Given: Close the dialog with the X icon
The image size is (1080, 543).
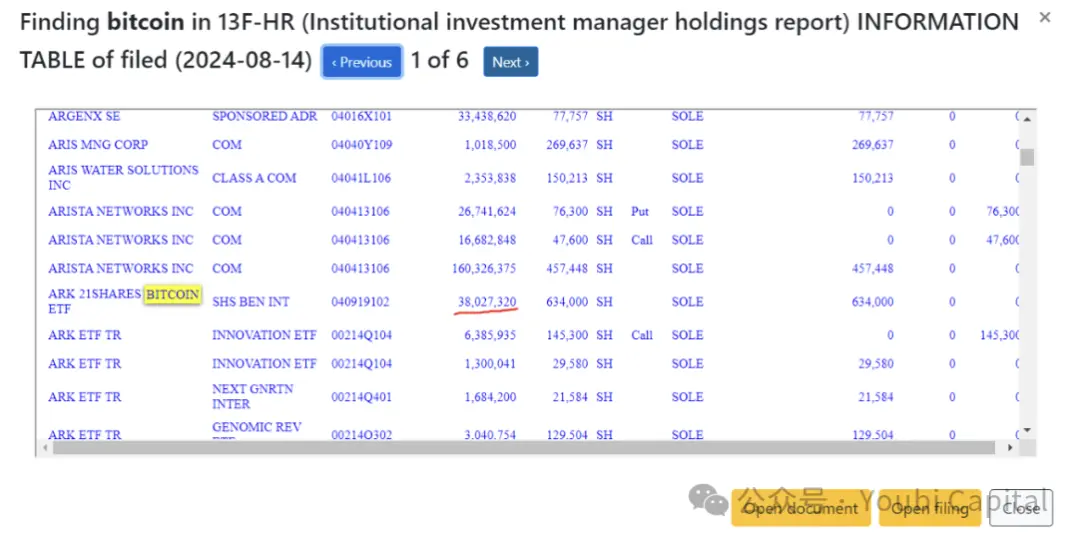Looking at the screenshot, I should click(x=1045, y=18).
